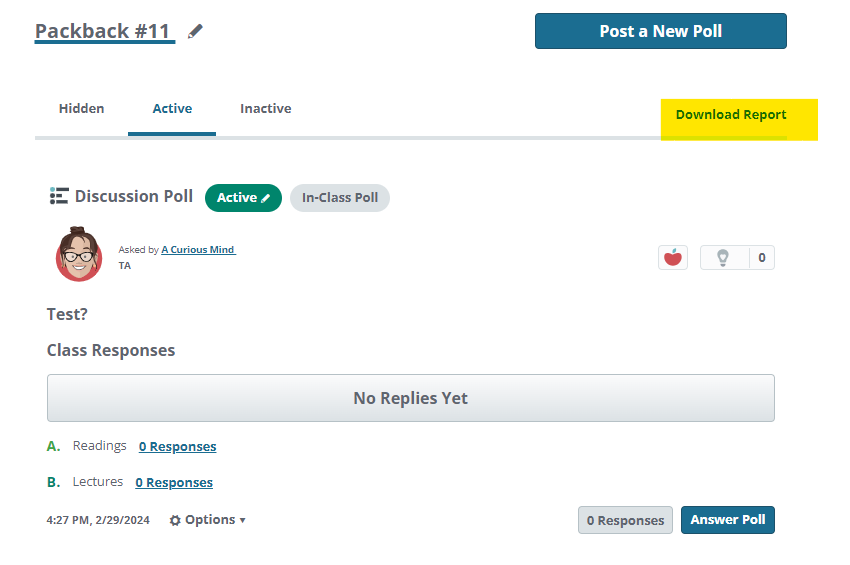This screenshot has width=850, height=565.
Task: Switch to the Hidden tab
Action: tap(81, 109)
